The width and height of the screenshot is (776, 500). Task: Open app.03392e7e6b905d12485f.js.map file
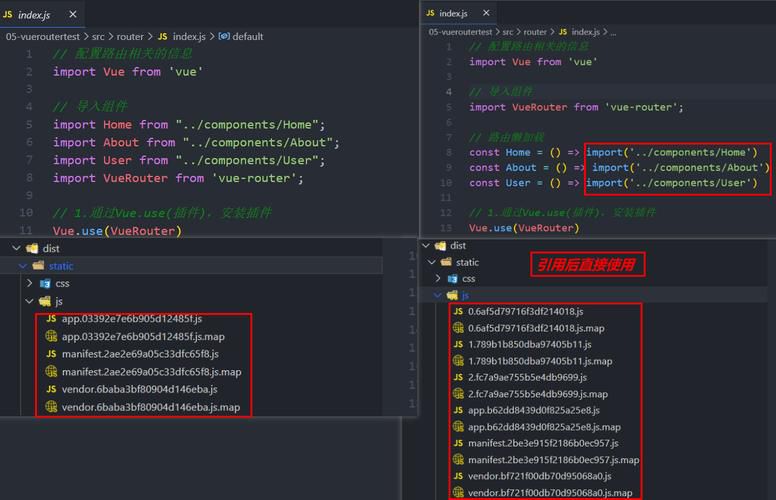[x=143, y=337]
